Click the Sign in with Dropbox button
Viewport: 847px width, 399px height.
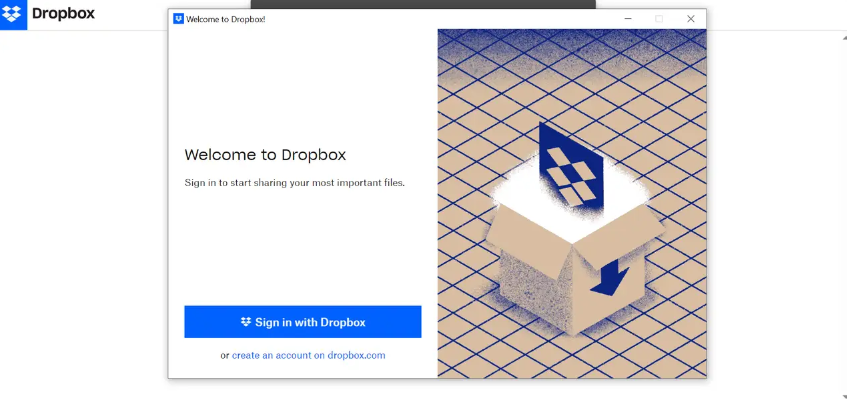(x=302, y=322)
